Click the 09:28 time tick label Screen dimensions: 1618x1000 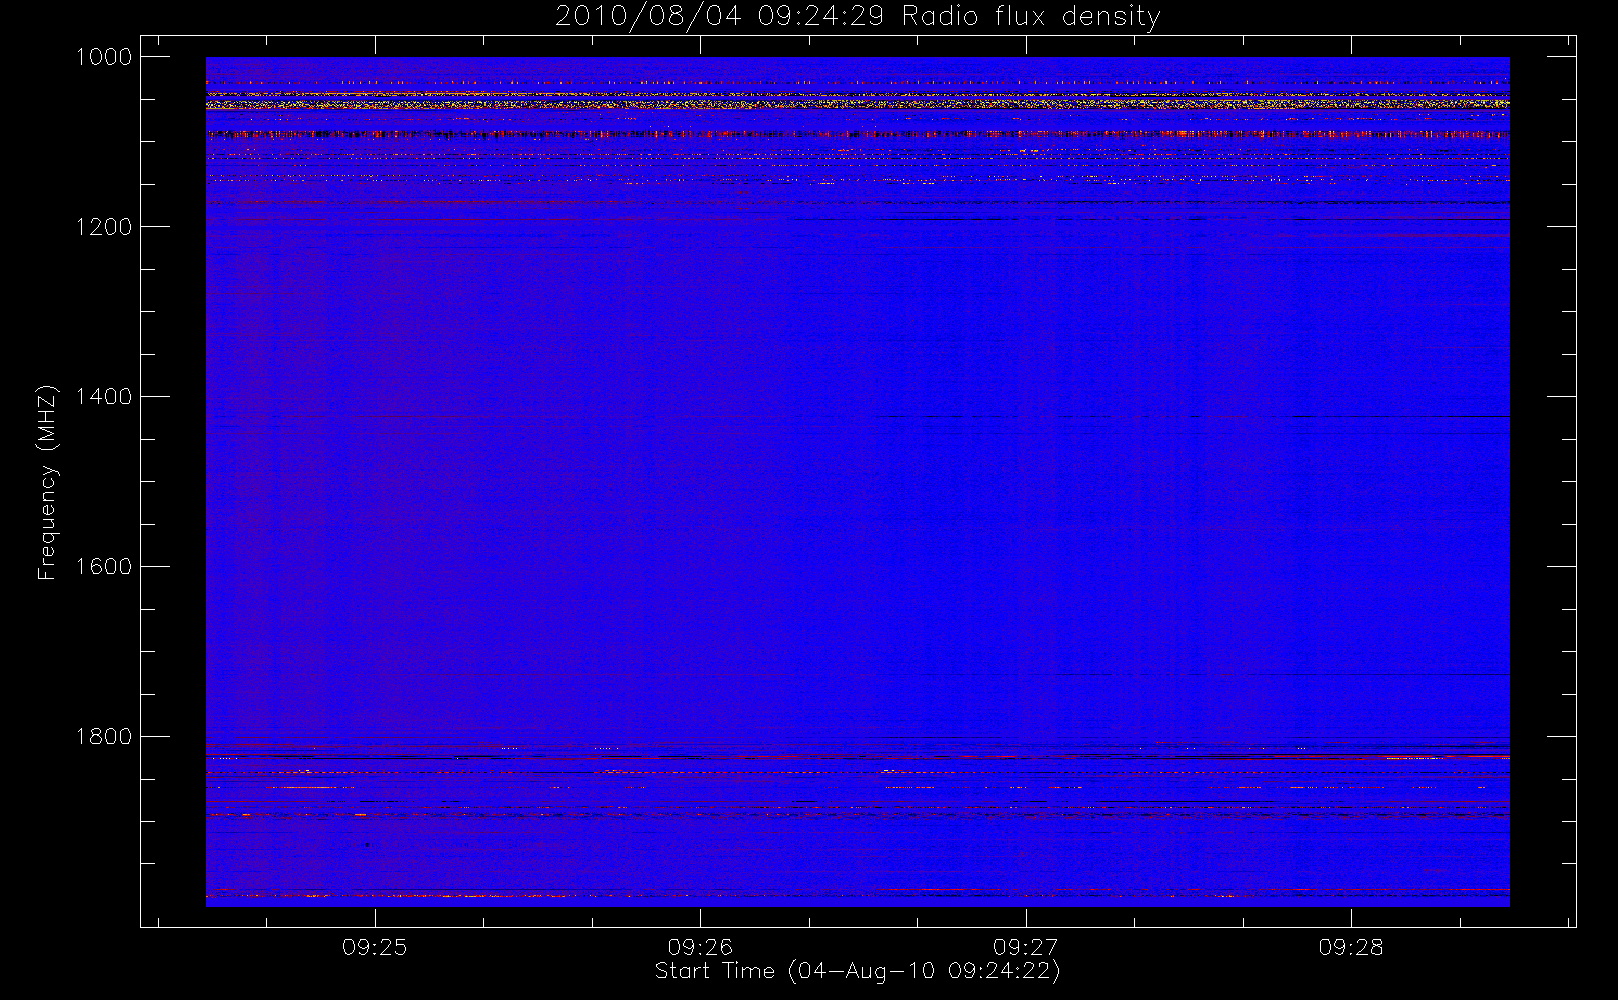1351,947
